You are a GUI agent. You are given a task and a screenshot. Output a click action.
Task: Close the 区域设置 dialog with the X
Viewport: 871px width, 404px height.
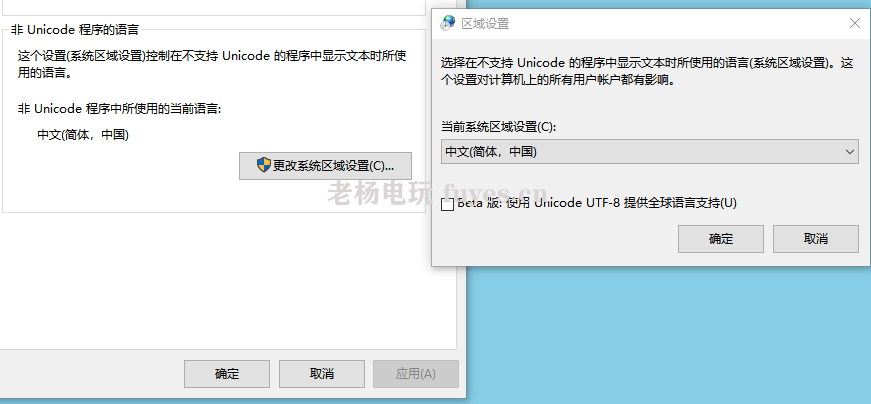tap(855, 23)
